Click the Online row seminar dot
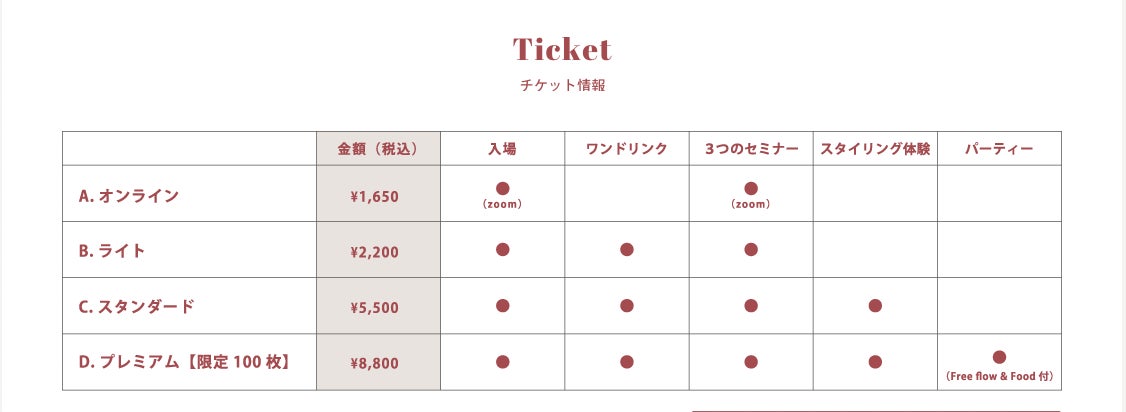 point(751,188)
